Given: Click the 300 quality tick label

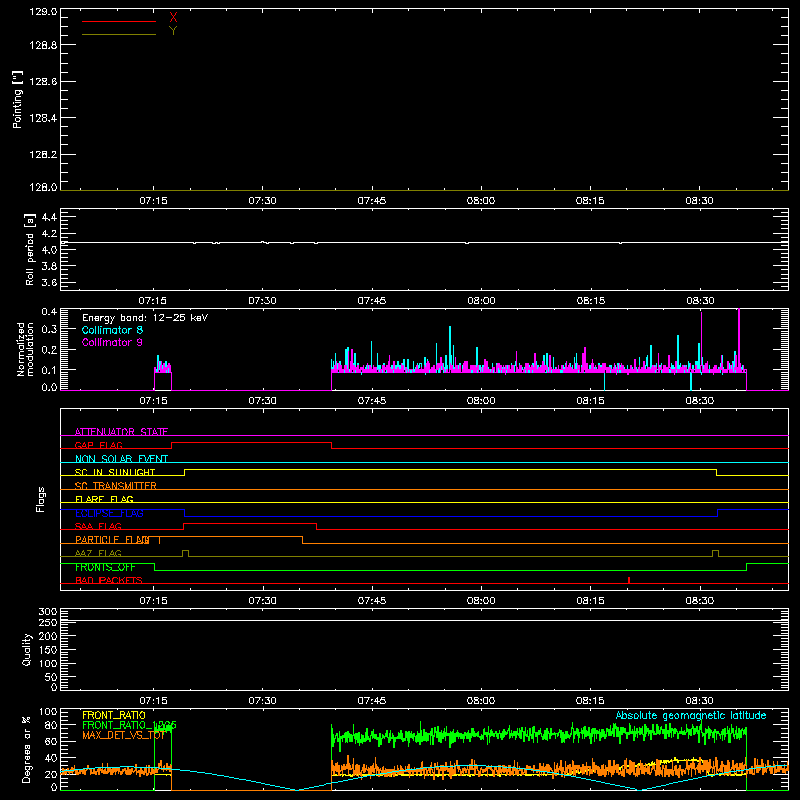Looking at the screenshot, I should 48,612.
